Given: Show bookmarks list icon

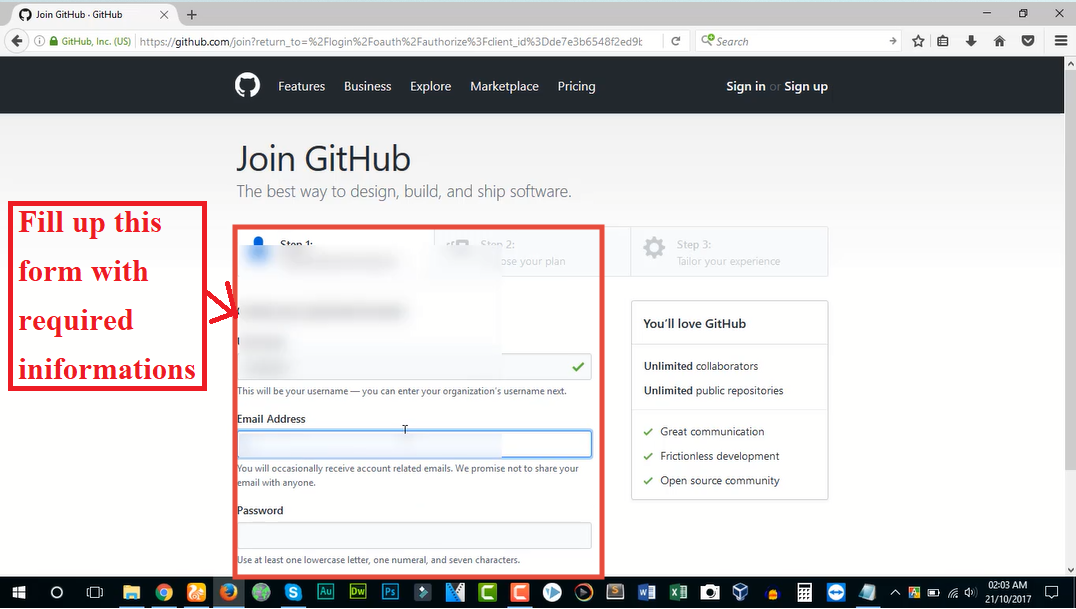Looking at the screenshot, I should coord(943,41).
